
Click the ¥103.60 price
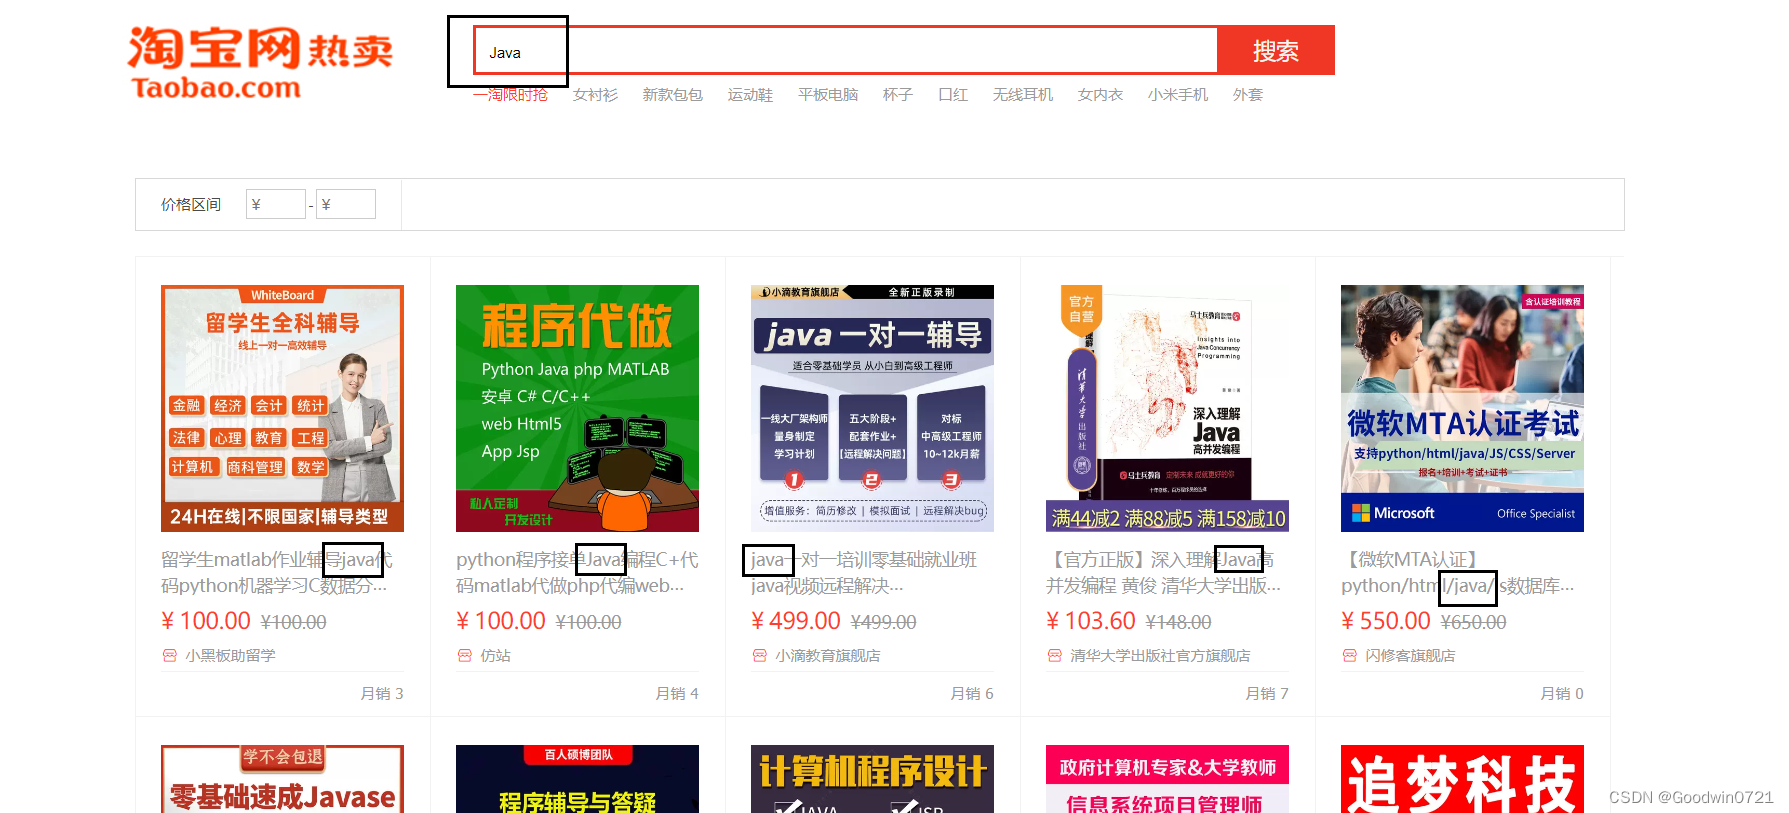point(1091,621)
